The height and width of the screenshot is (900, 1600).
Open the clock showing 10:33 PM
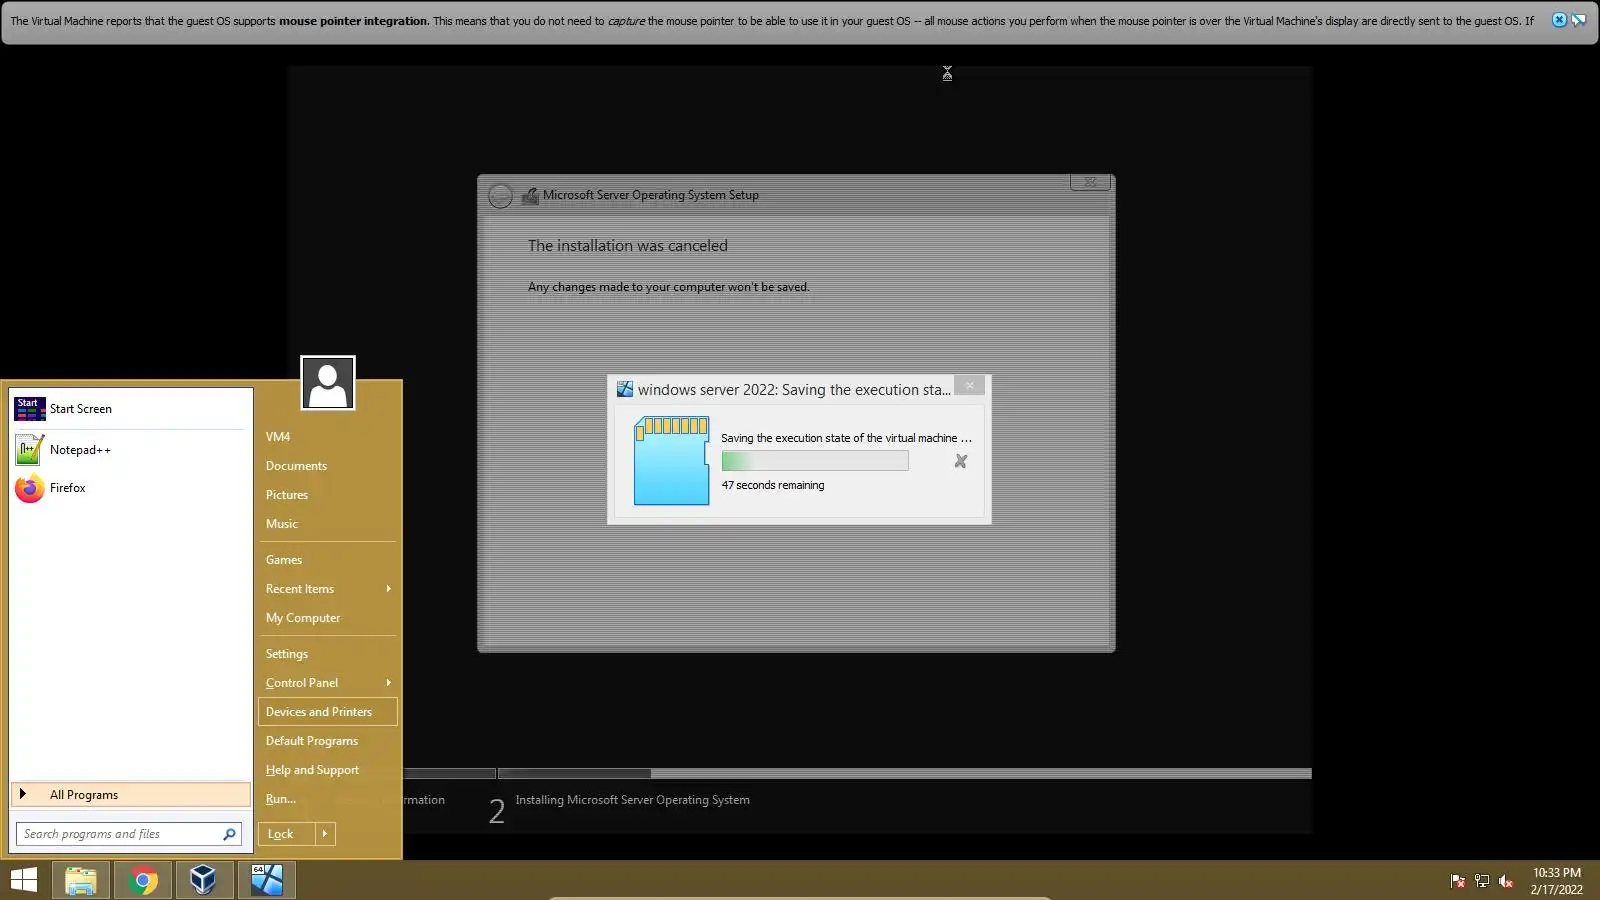1557,881
